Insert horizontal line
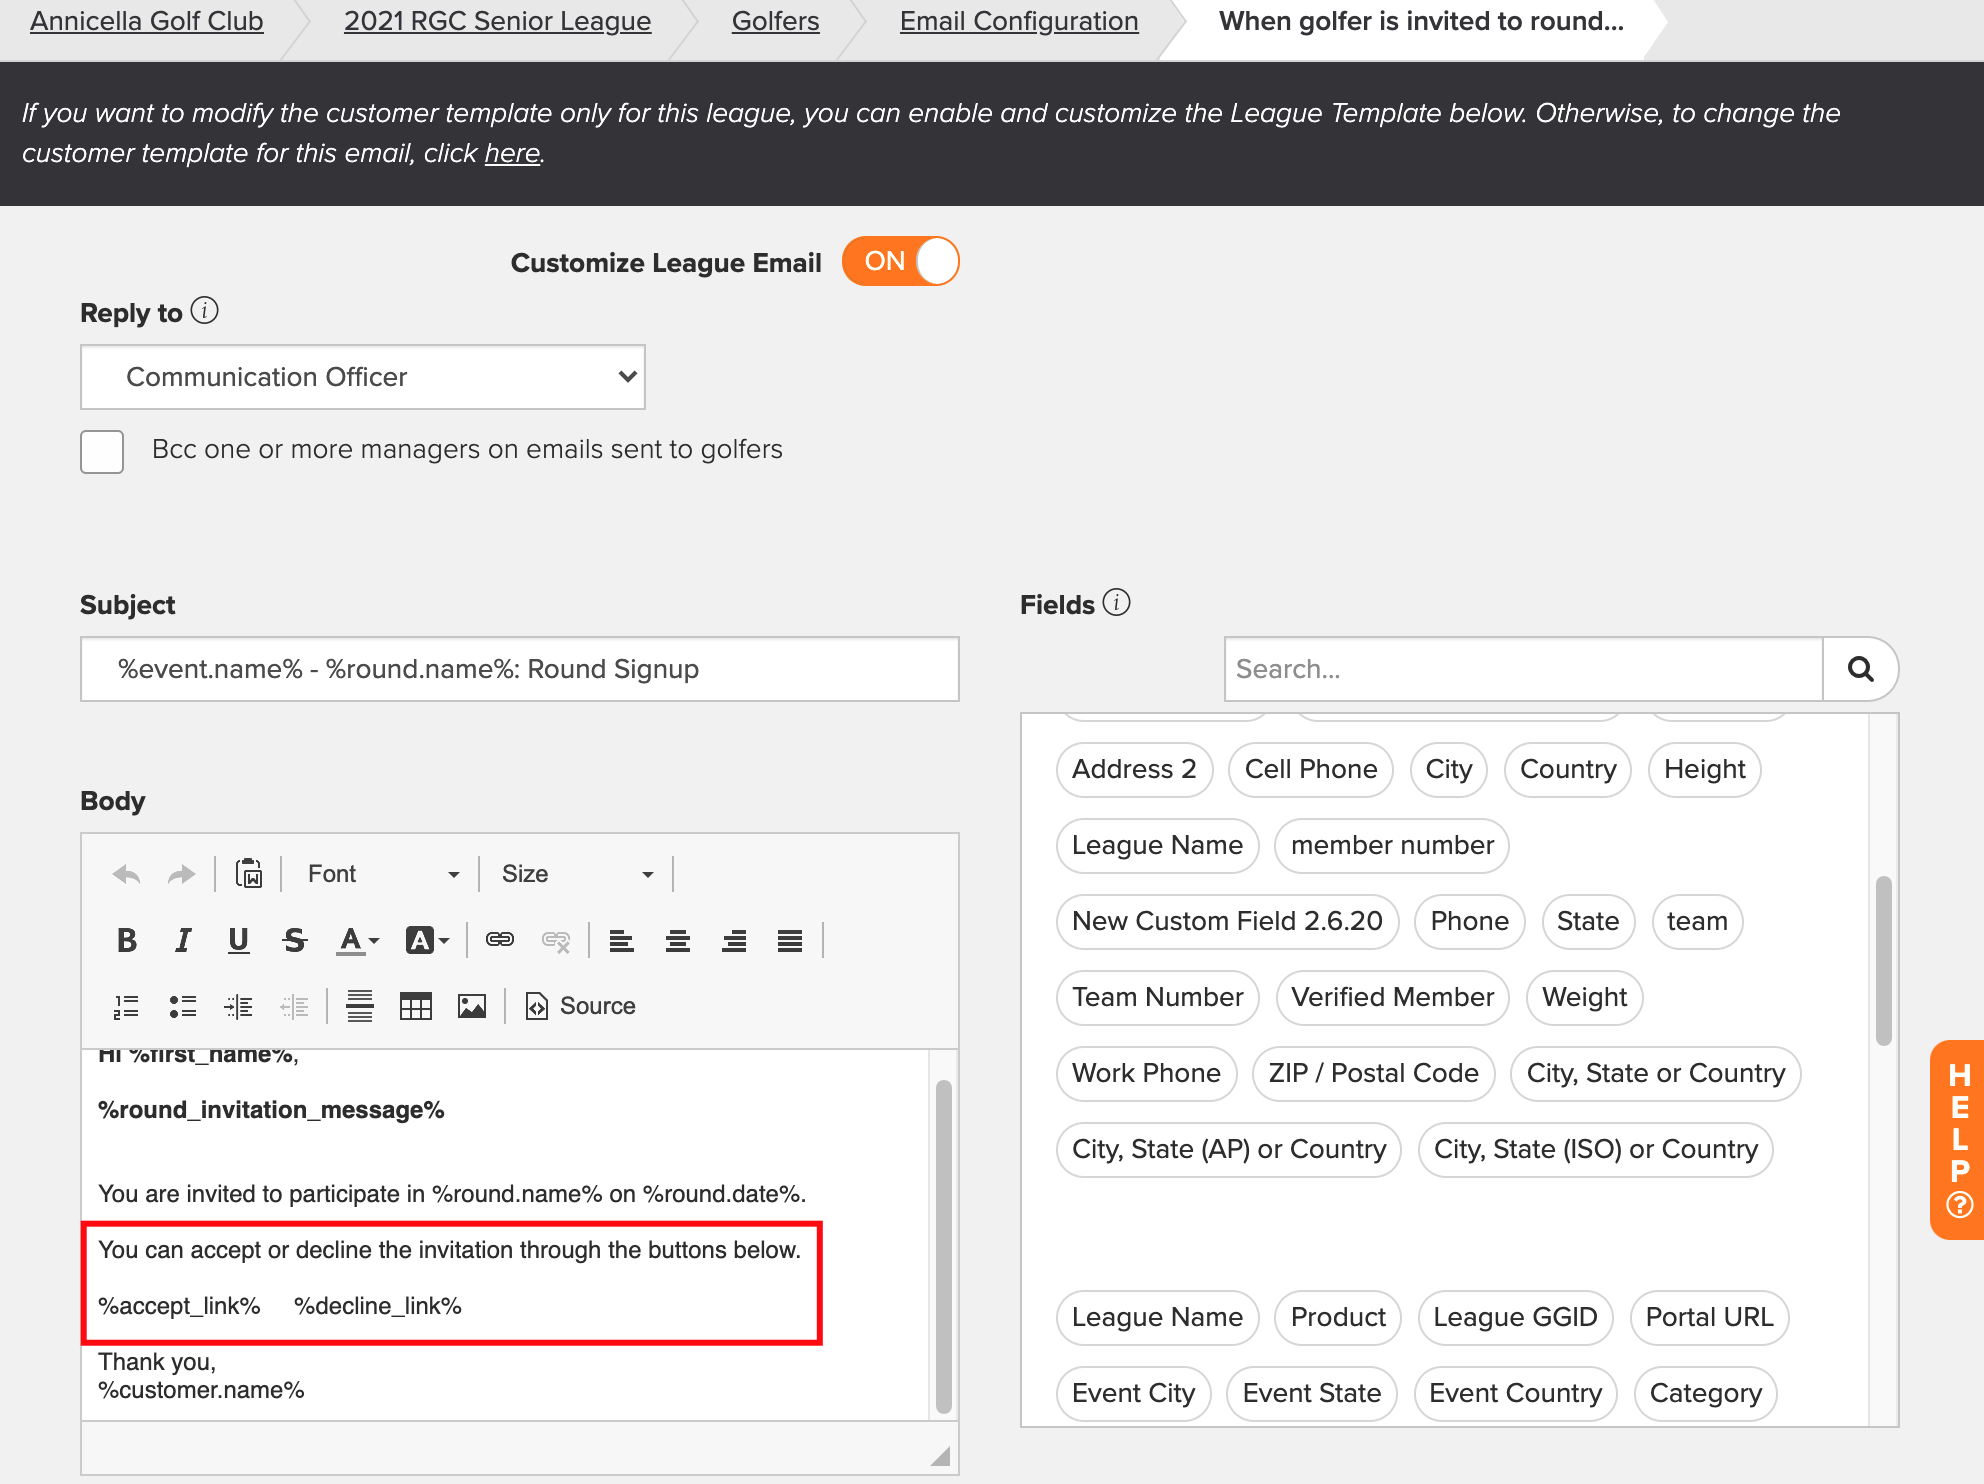 pyautogui.click(x=360, y=1006)
